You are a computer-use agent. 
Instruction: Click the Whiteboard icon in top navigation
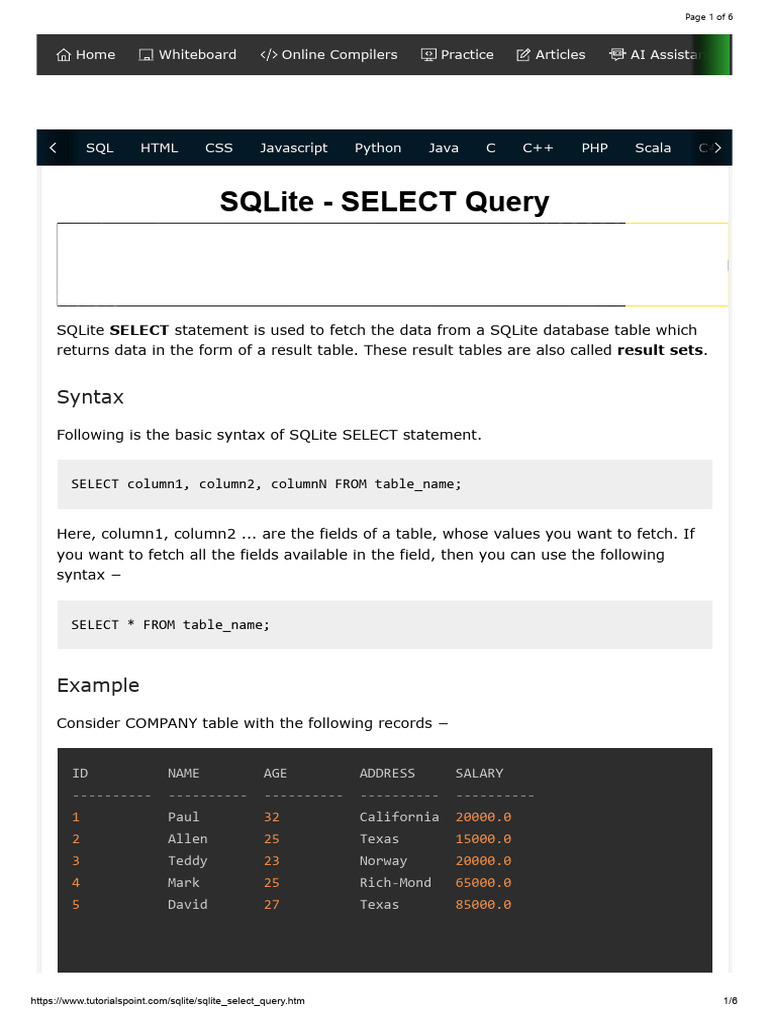146,55
